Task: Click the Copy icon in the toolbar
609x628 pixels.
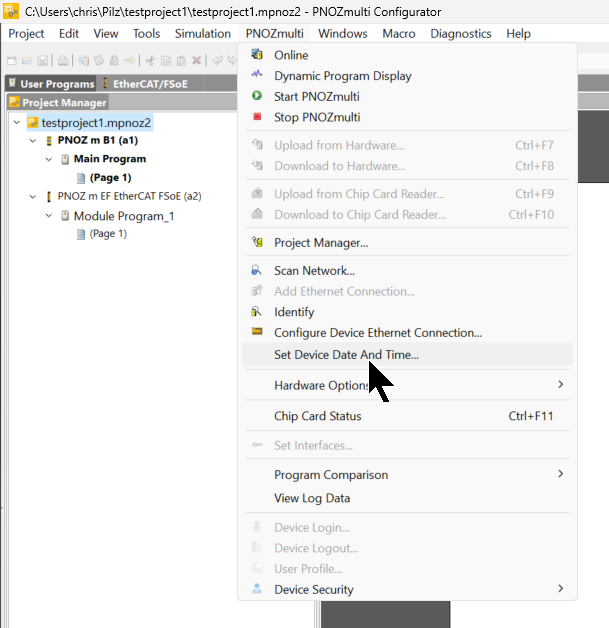Action: point(166,60)
